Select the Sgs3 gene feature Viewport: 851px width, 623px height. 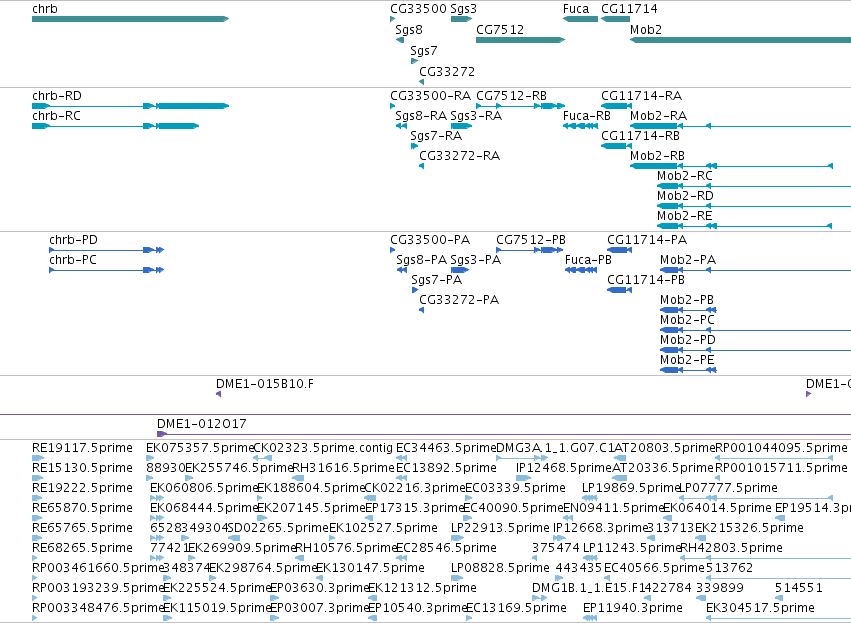pos(461,19)
